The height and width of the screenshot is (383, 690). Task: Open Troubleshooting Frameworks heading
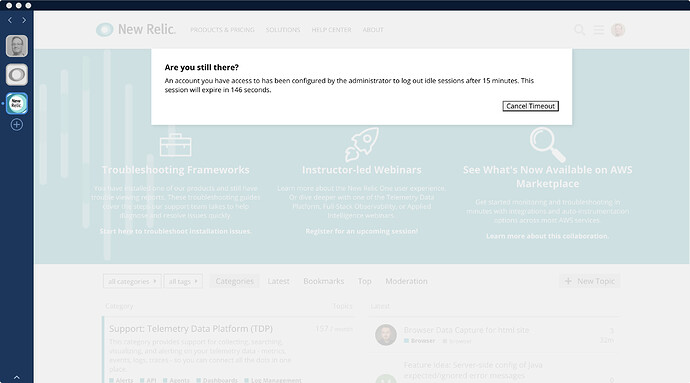pos(176,170)
